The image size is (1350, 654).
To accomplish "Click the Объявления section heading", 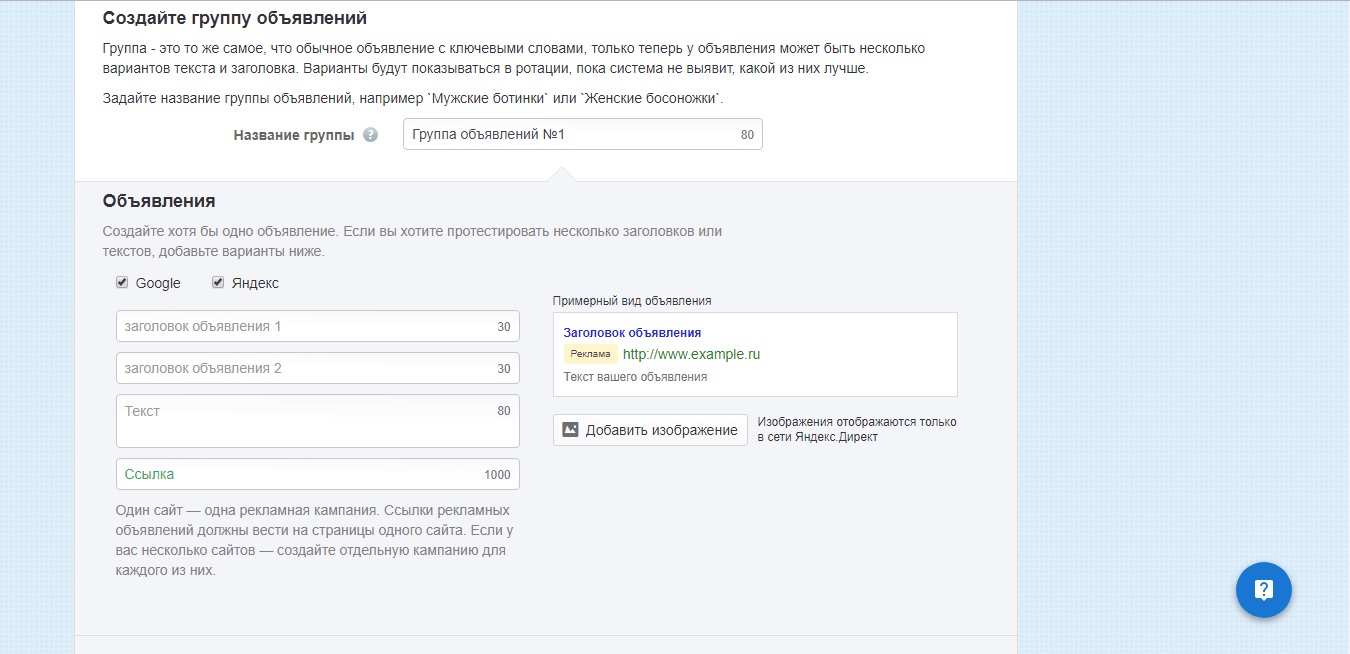I will click(x=159, y=201).
